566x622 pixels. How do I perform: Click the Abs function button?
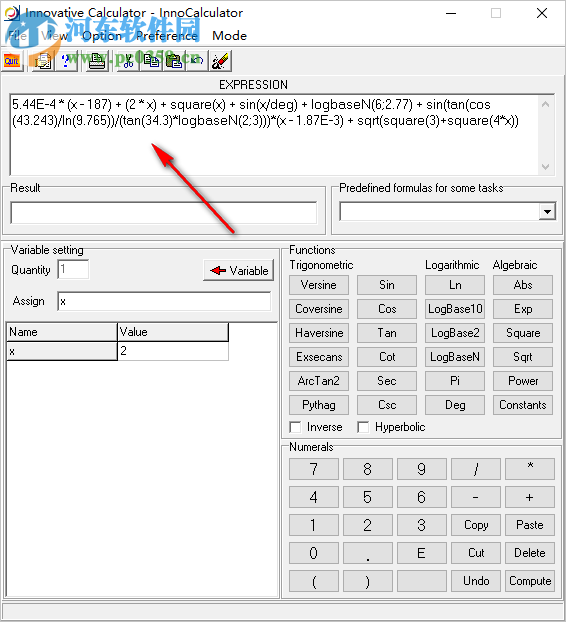coord(523,285)
